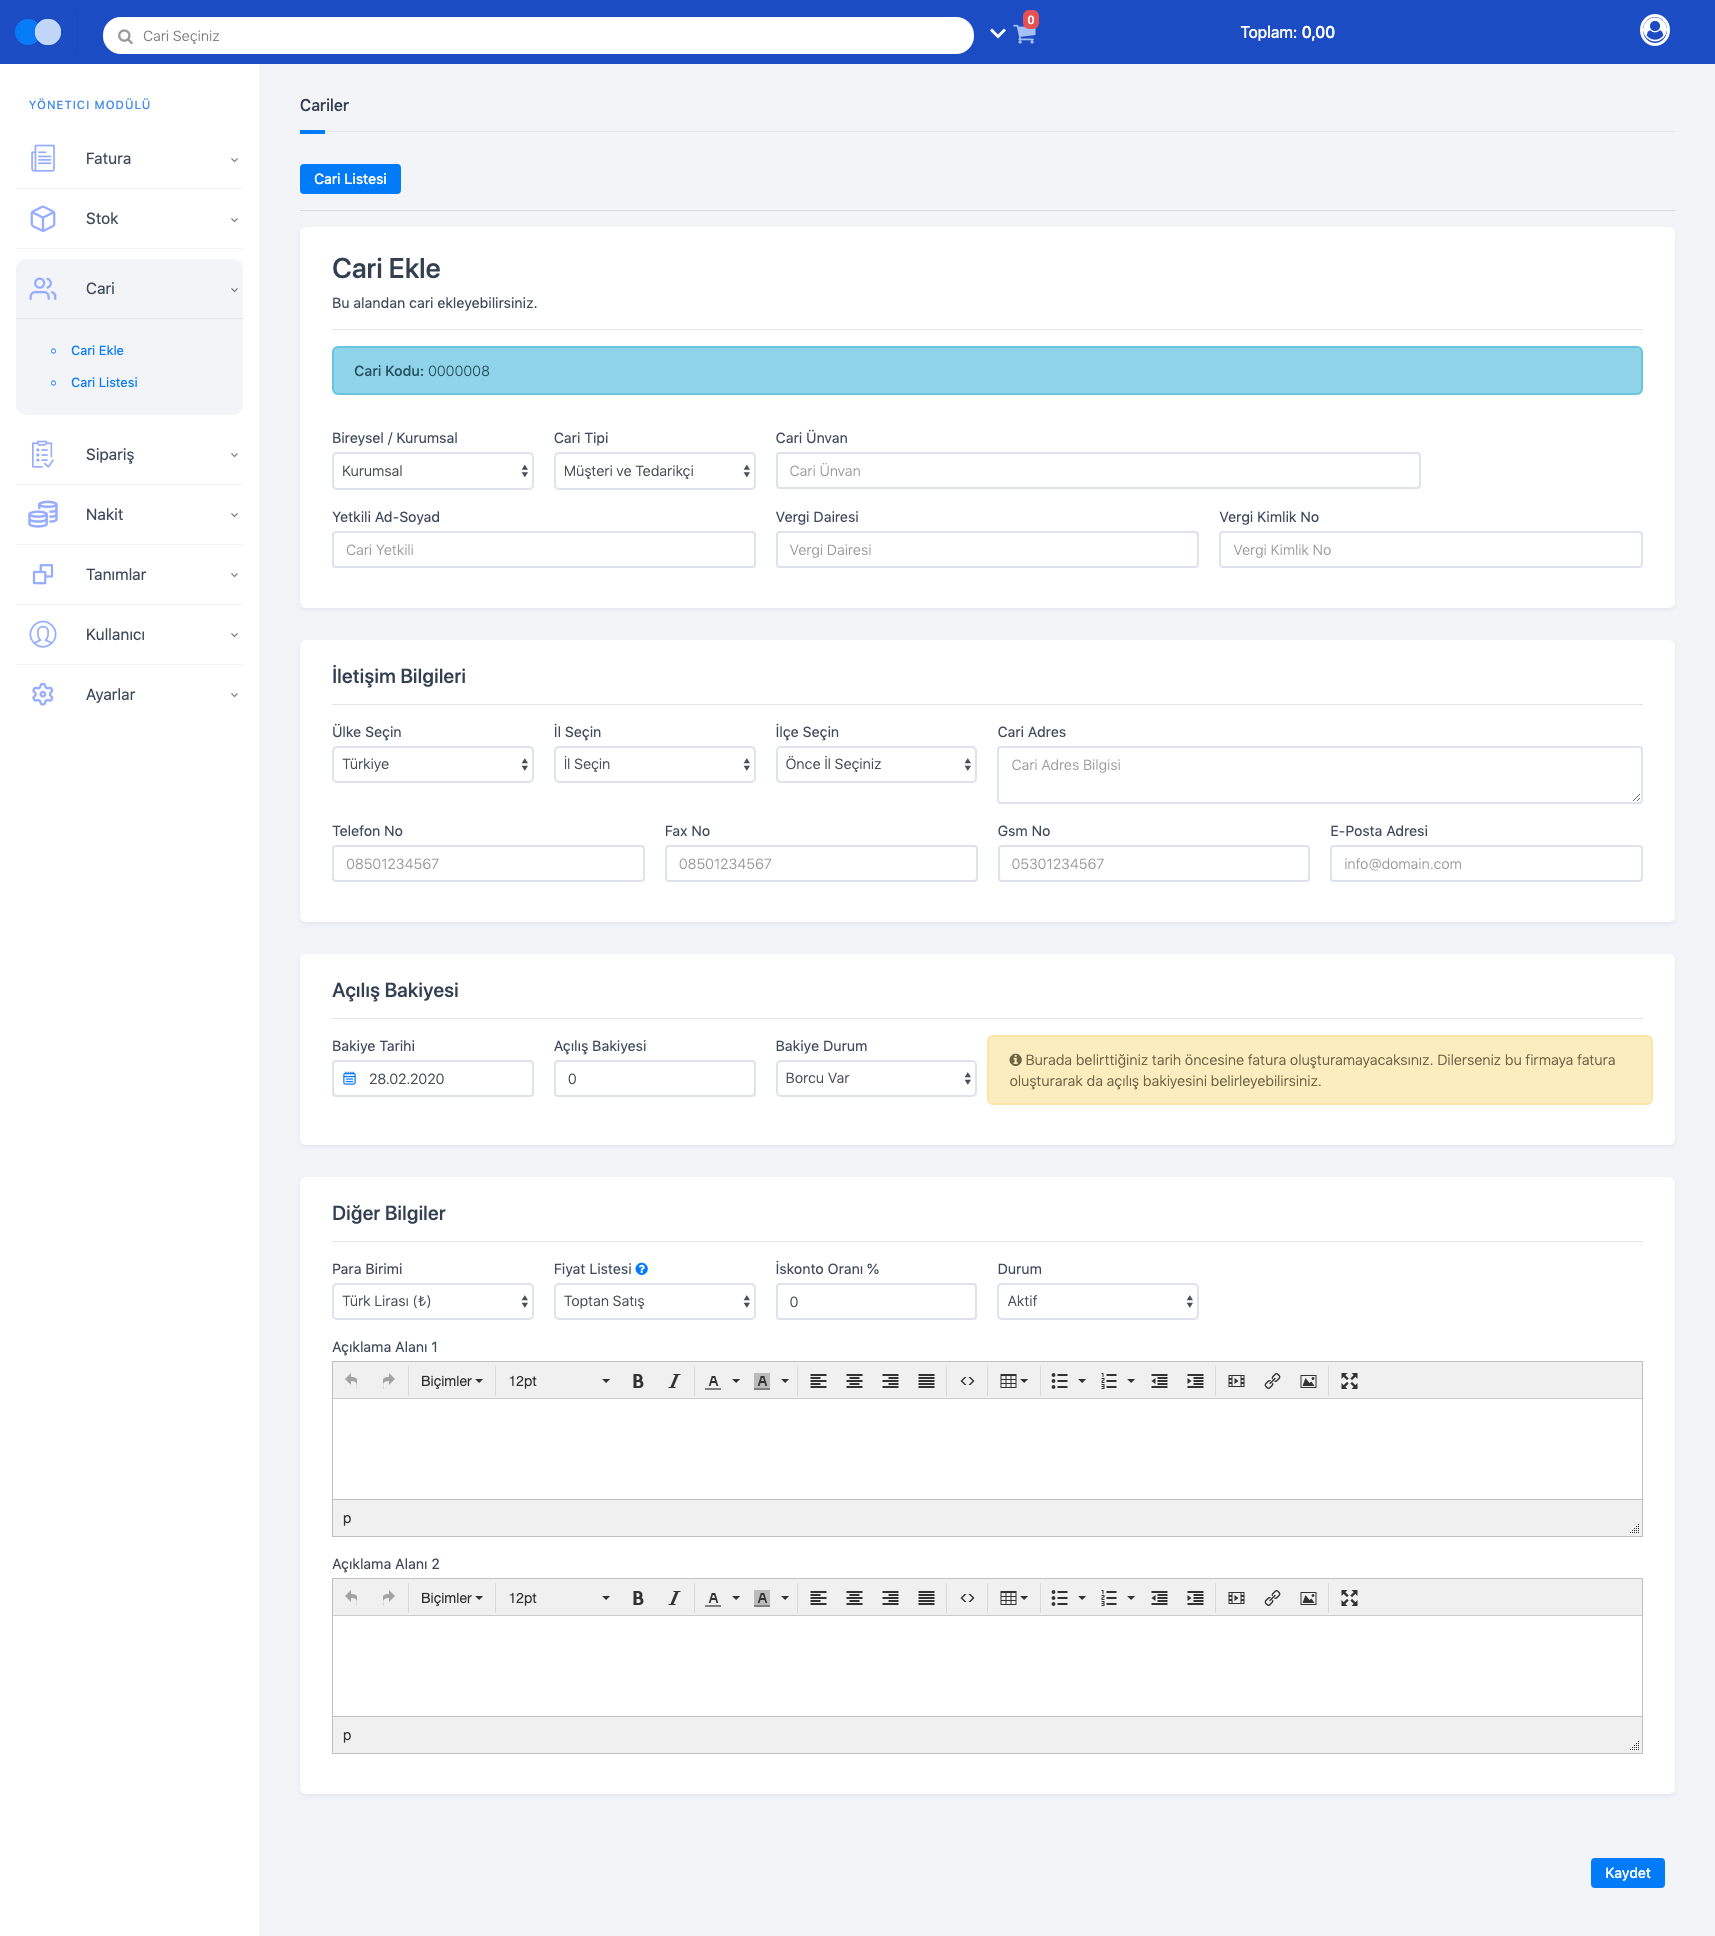The height and width of the screenshot is (1936, 1715).
Task: Click the Vergi Kimlik No field
Action: point(1430,550)
